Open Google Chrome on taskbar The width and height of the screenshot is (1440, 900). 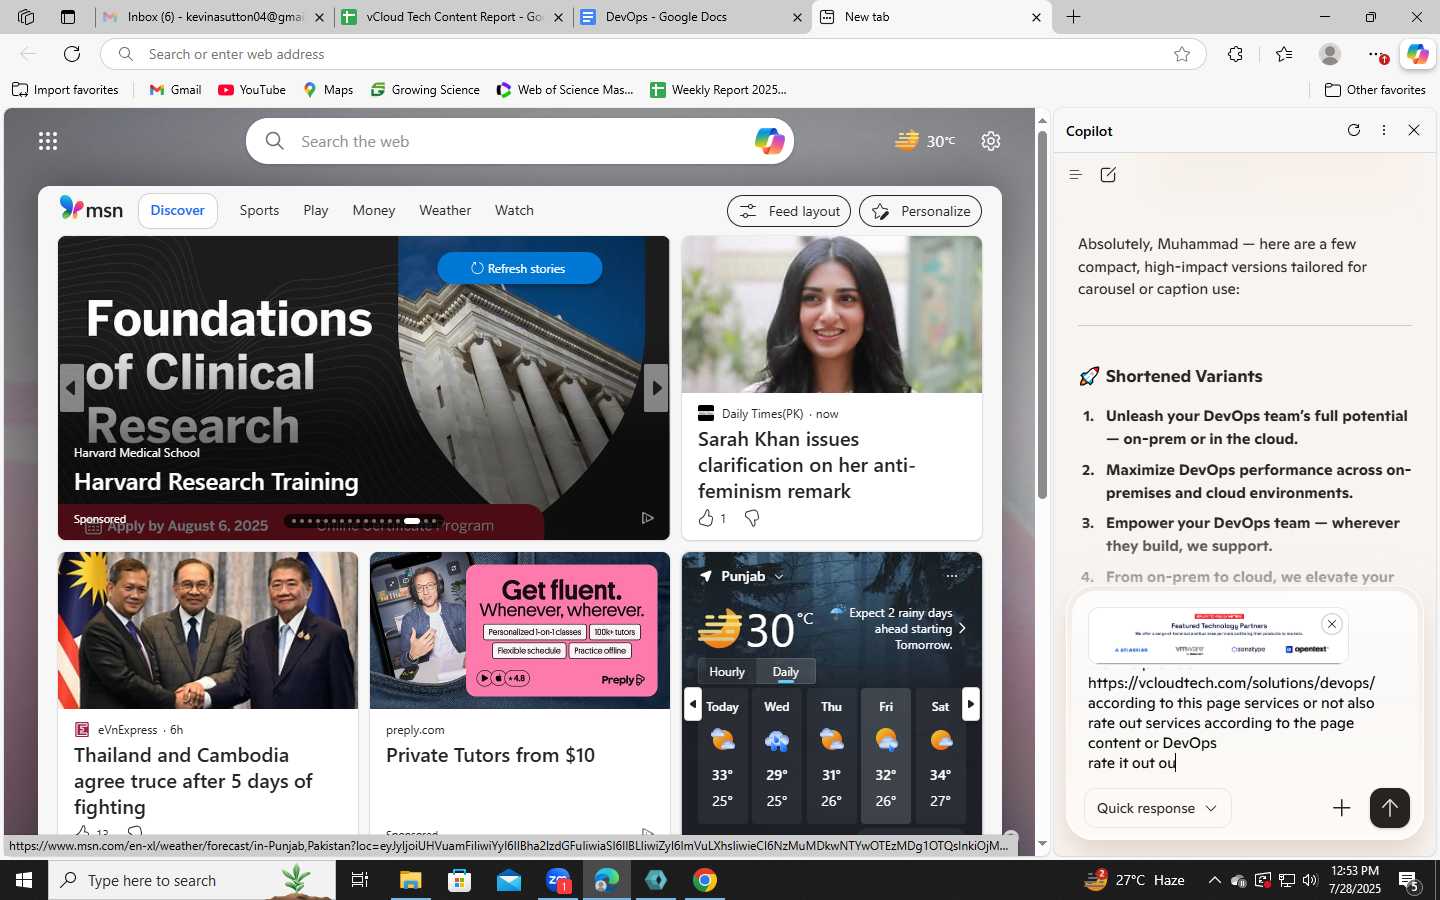(x=705, y=880)
